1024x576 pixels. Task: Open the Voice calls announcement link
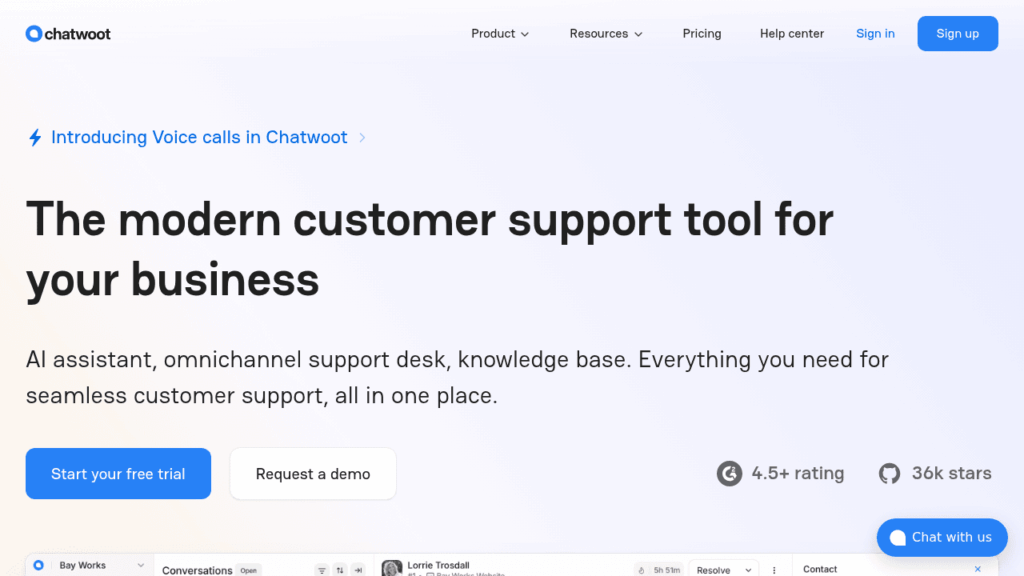[x=199, y=137]
